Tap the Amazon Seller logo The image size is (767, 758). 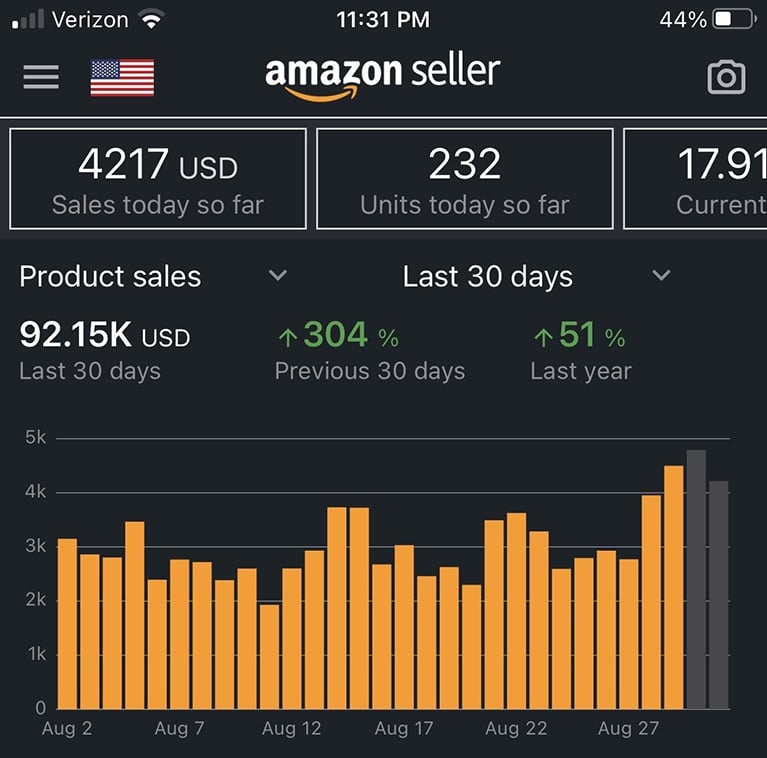tap(382, 76)
